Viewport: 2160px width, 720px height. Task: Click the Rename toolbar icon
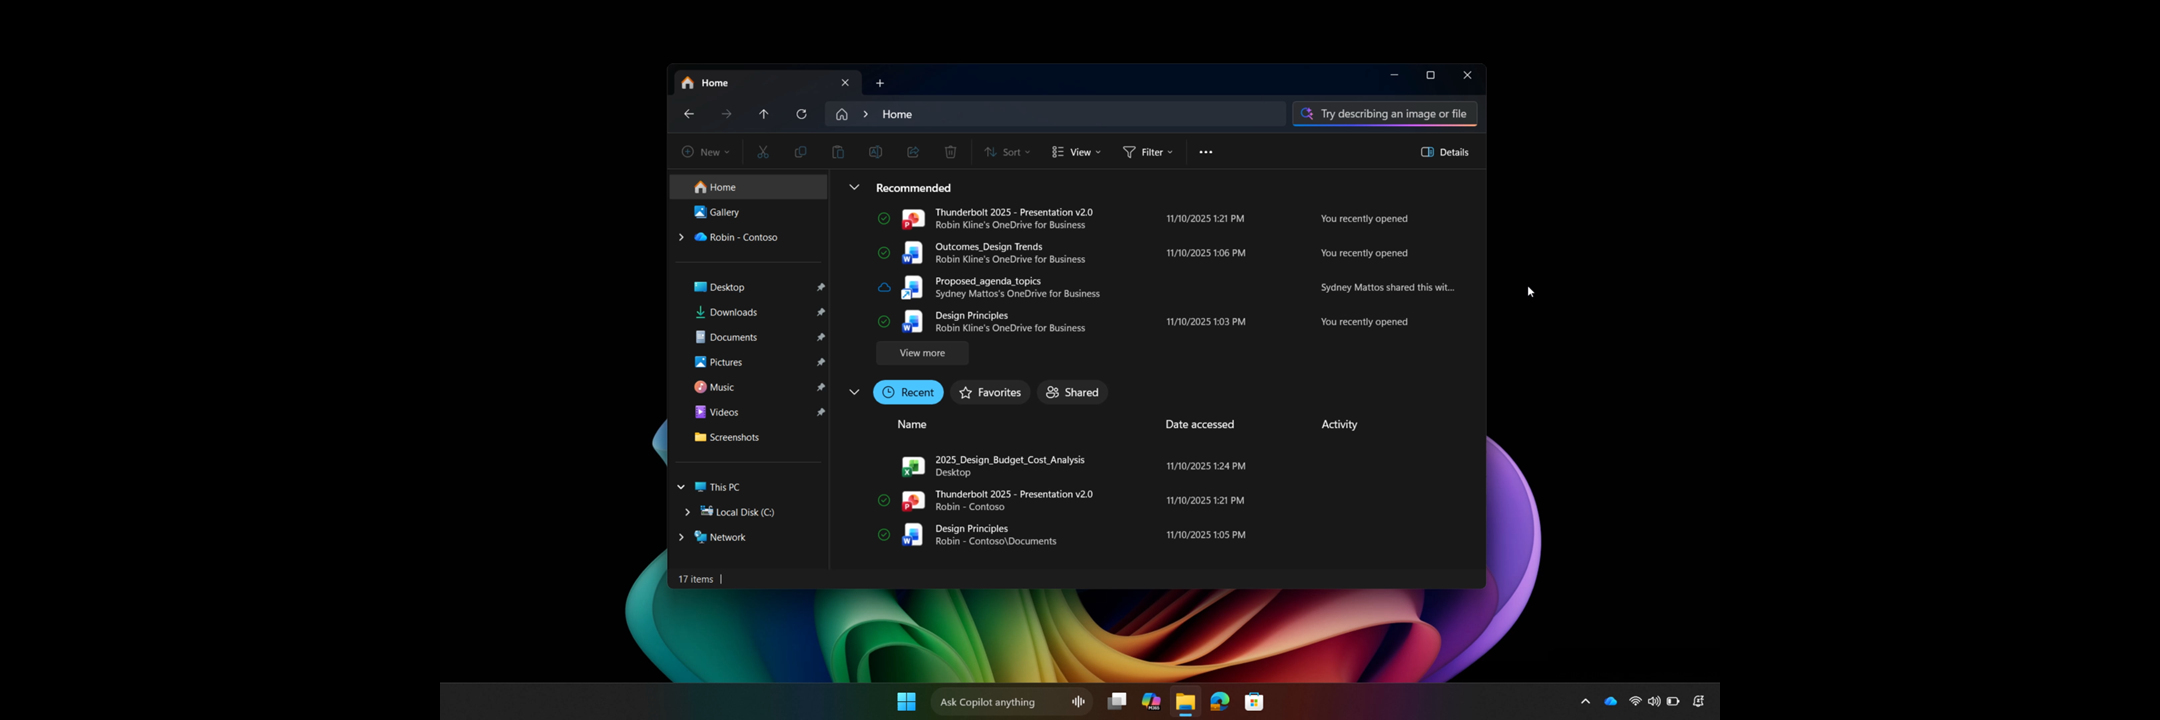pyautogui.click(x=875, y=152)
